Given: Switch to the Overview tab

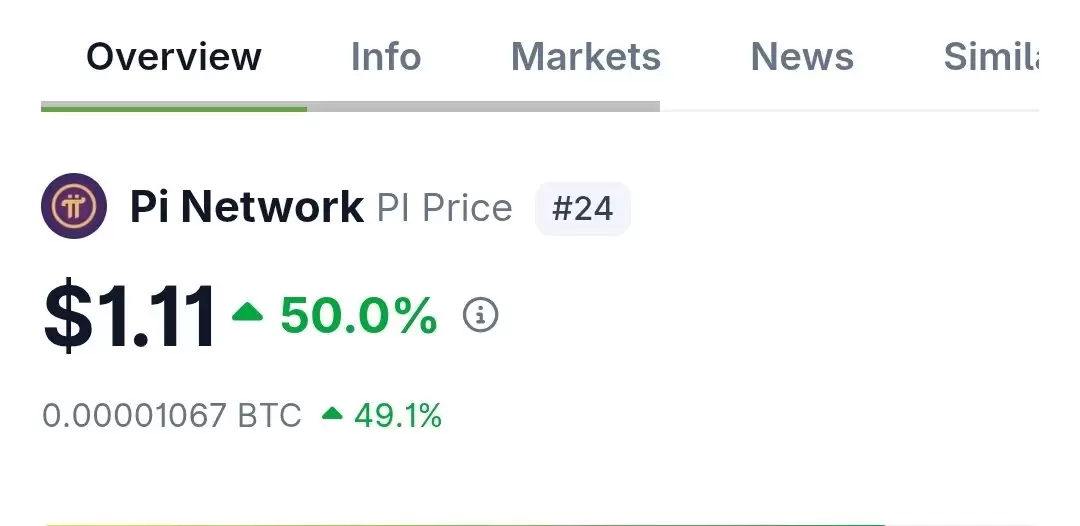Looking at the screenshot, I should pos(174,56).
